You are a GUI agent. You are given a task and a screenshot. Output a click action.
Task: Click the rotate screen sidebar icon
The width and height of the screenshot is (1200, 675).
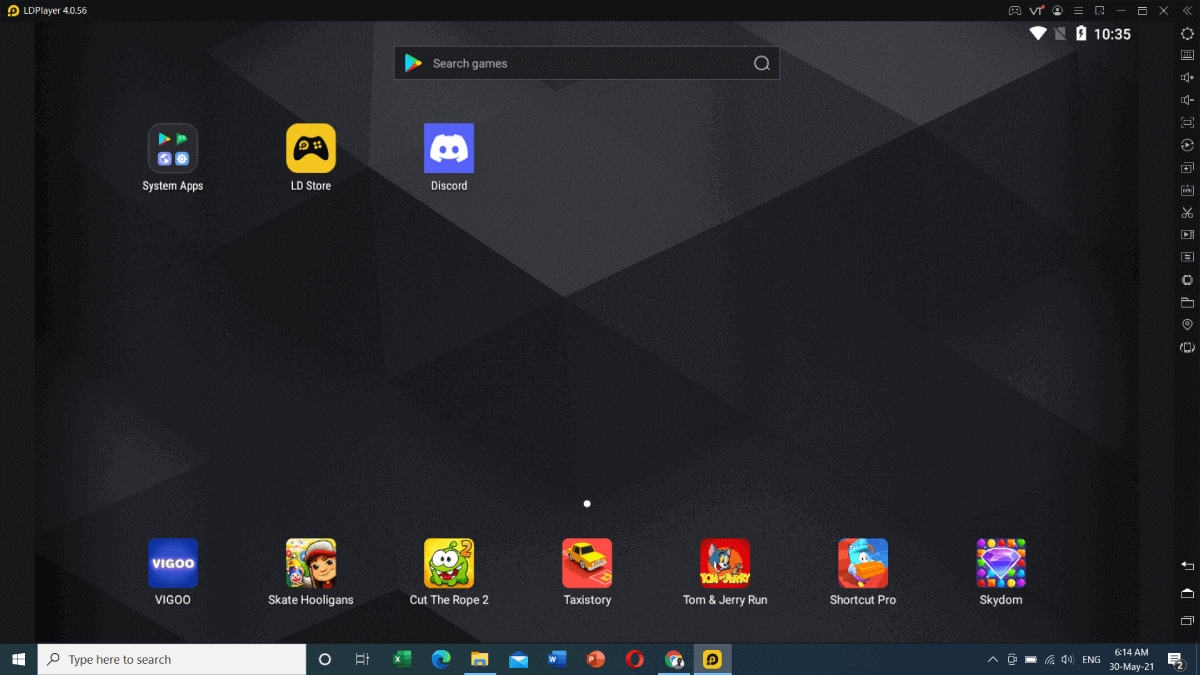pyautogui.click(x=1187, y=347)
